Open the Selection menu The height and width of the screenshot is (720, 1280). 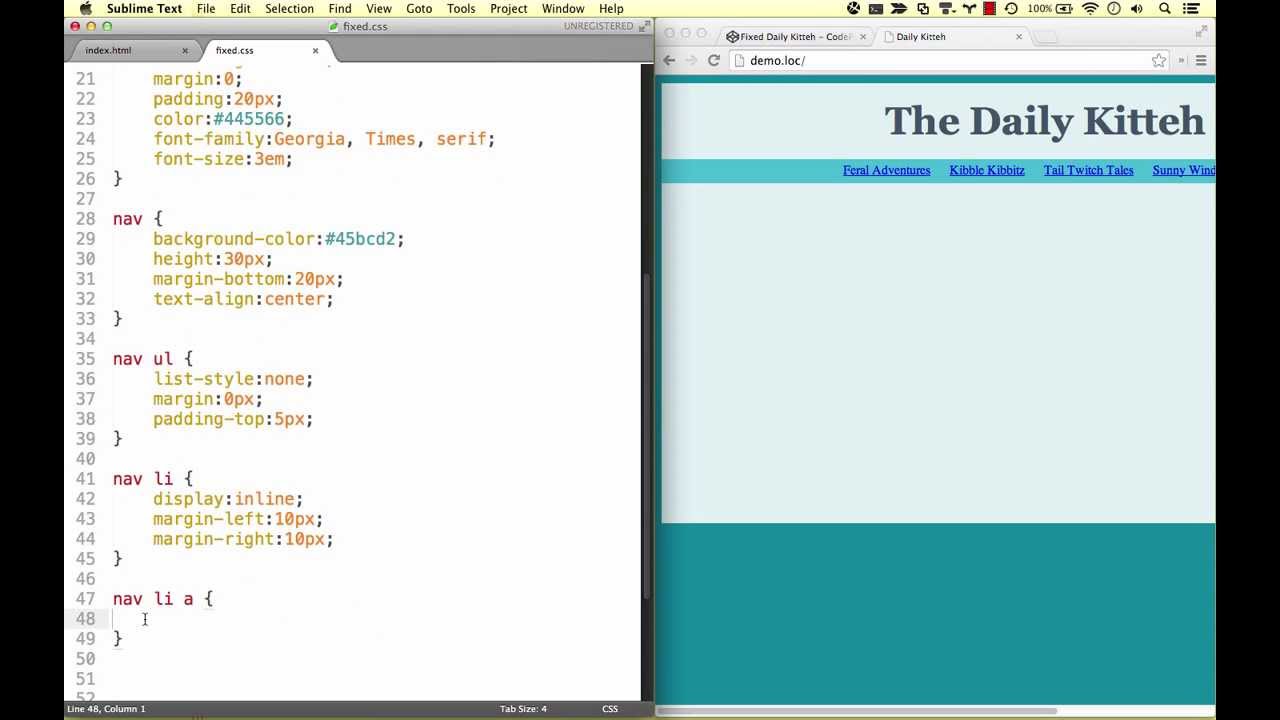click(x=289, y=8)
